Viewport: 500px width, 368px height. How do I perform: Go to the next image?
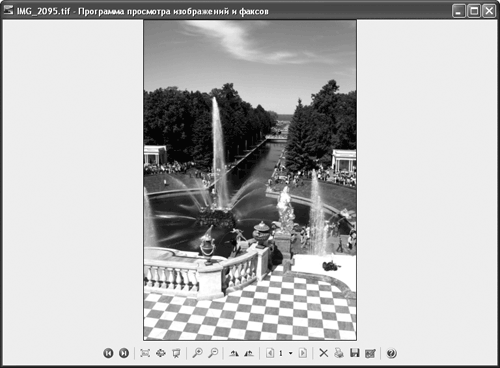click(x=124, y=353)
